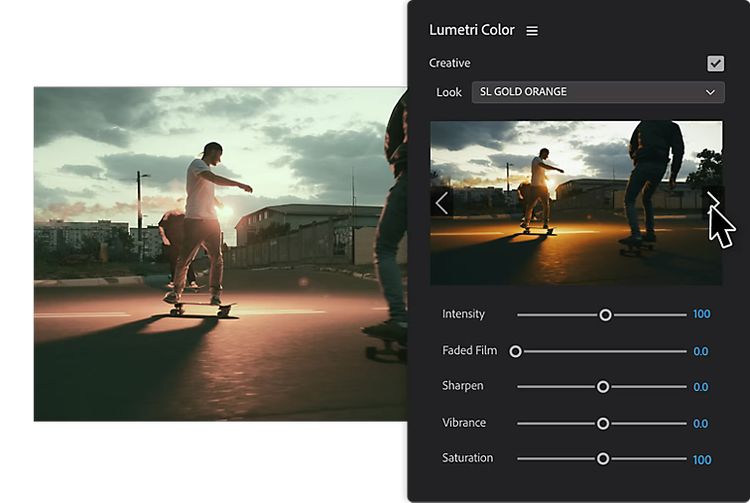Screen dimensions: 750x503
Task: Click the Vibrance slider handle
Action: pos(603,423)
